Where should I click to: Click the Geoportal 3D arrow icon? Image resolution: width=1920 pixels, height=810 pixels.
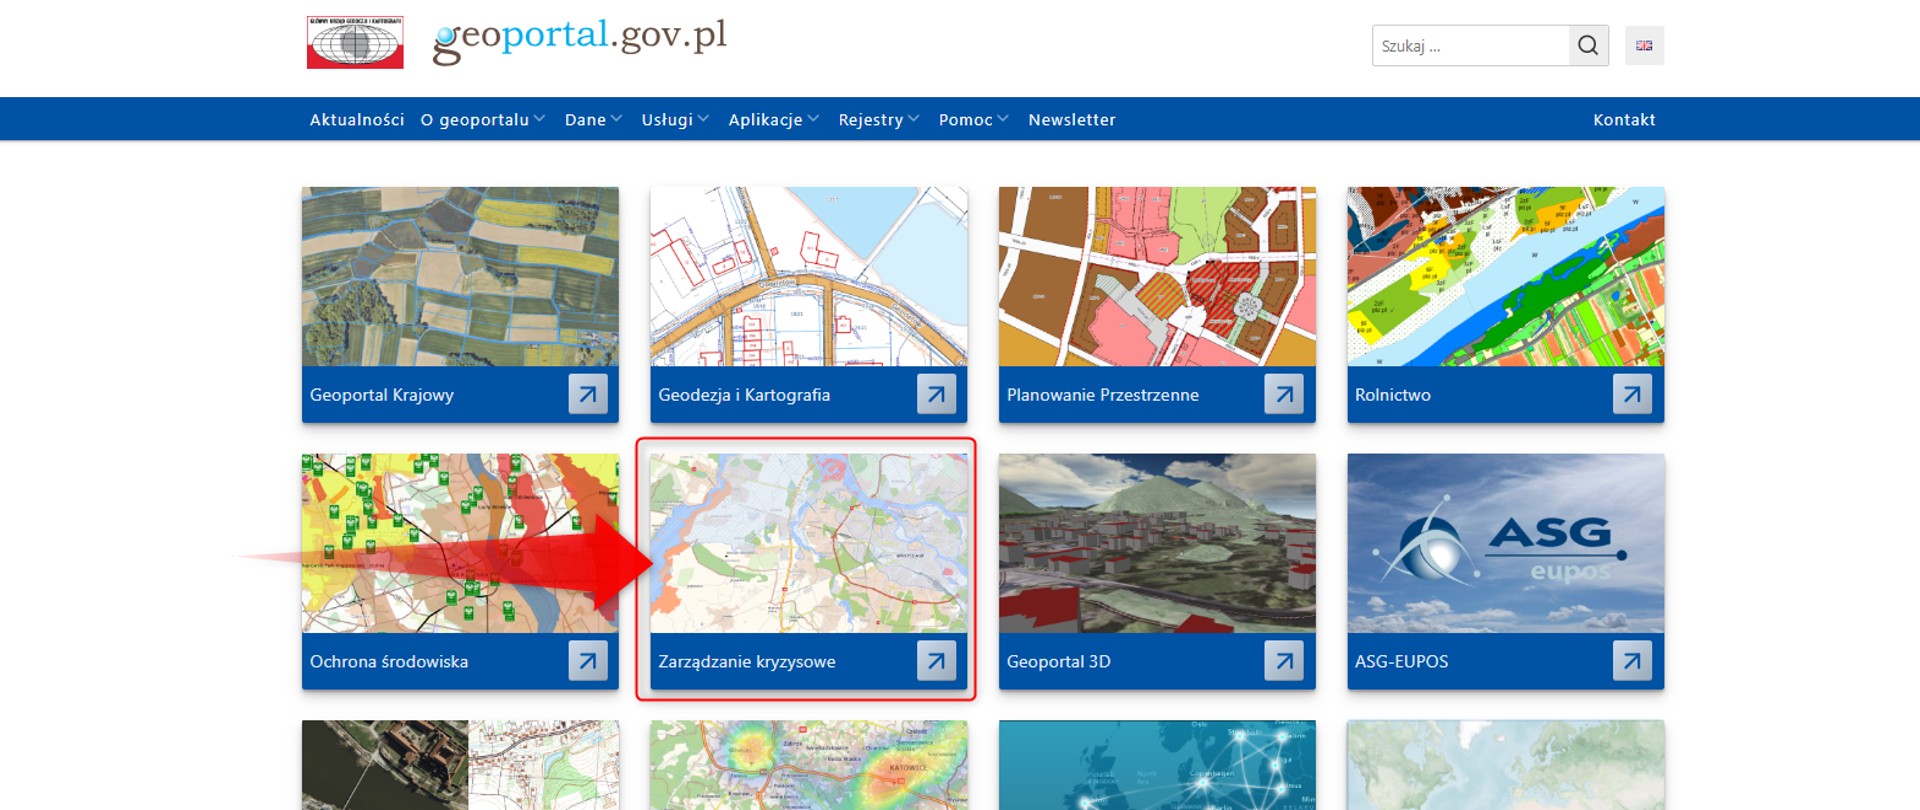pyautogui.click(x=1283, y=661)
